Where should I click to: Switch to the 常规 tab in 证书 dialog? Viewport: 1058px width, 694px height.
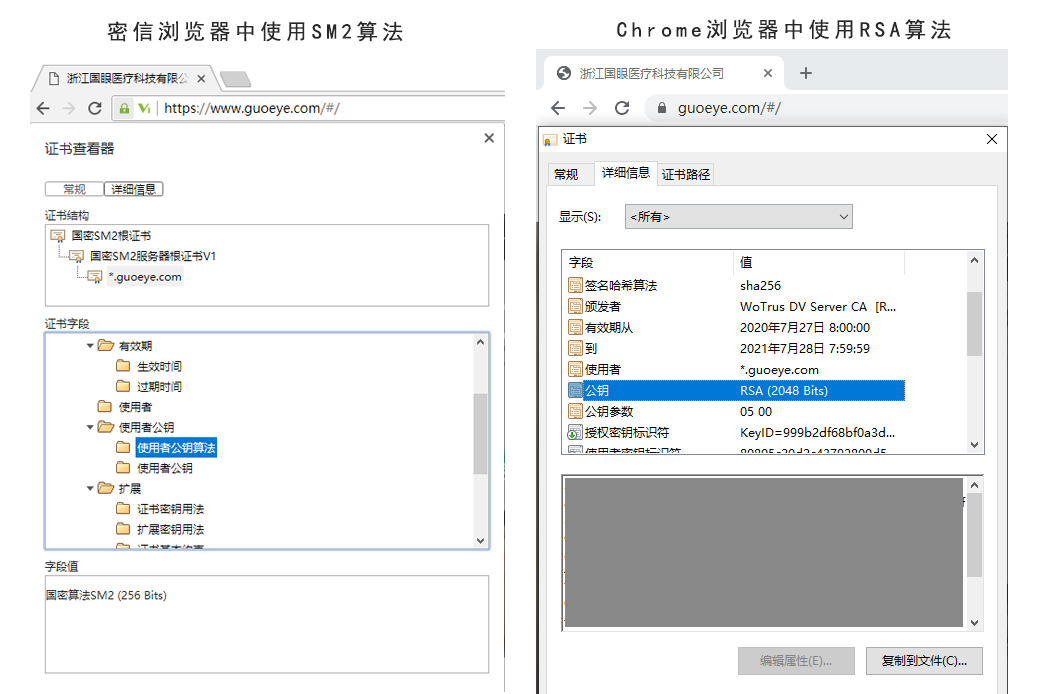pos(566,174)
